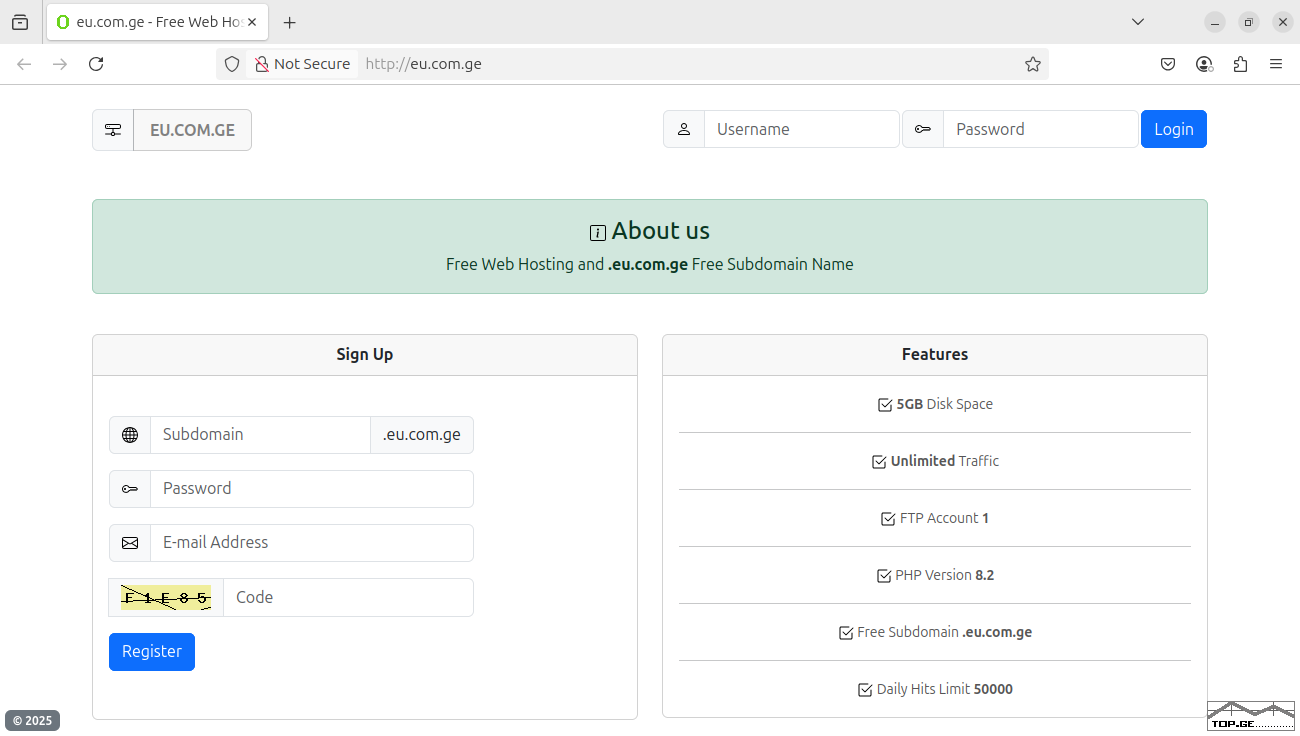The image size is (1300, 736).
Task: Click the captcha code image
Action: tap(166, 598)
